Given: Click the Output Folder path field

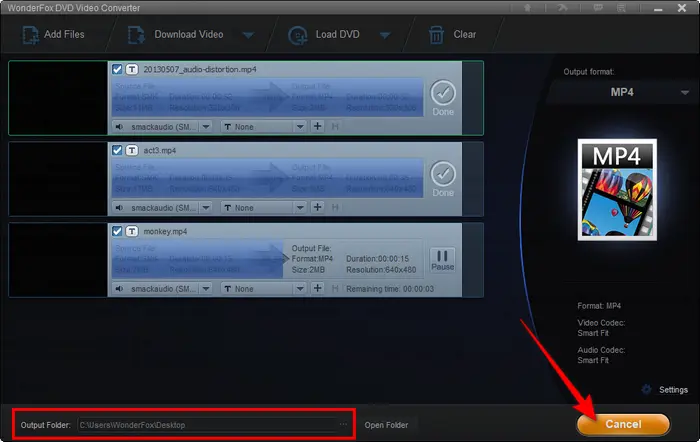Looking at the screenshot, I should coord(208,425).
